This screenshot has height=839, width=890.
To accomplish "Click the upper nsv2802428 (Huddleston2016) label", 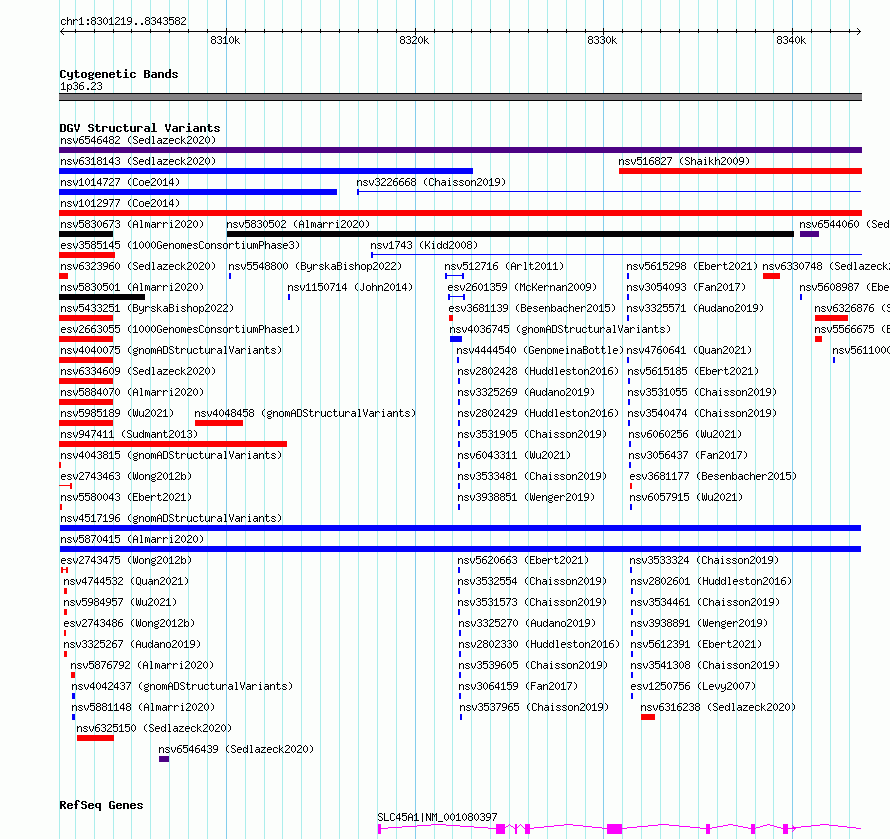I will [538, 371].
